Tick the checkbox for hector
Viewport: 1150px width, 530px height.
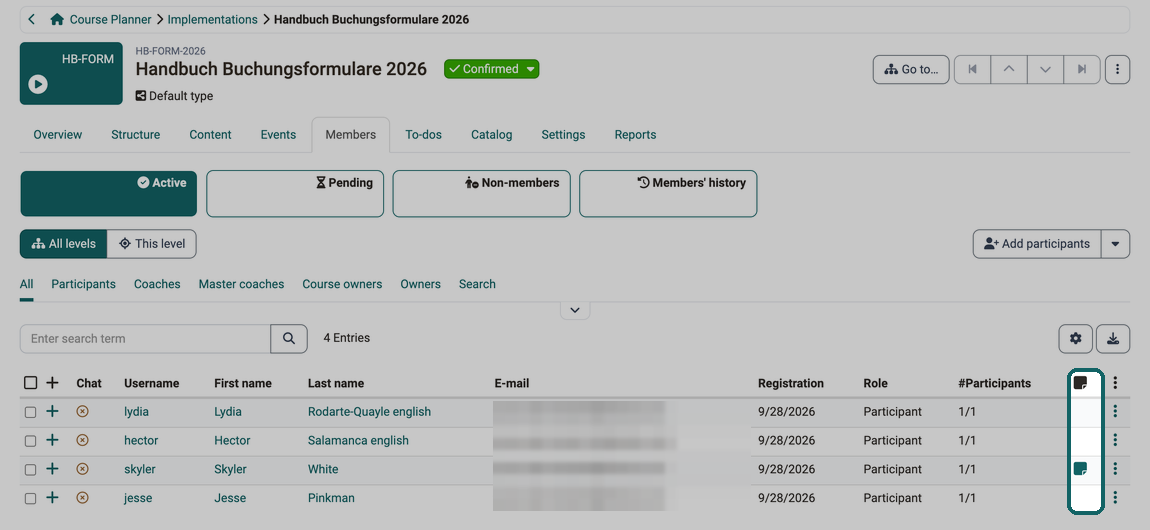[x=30, y=441]
